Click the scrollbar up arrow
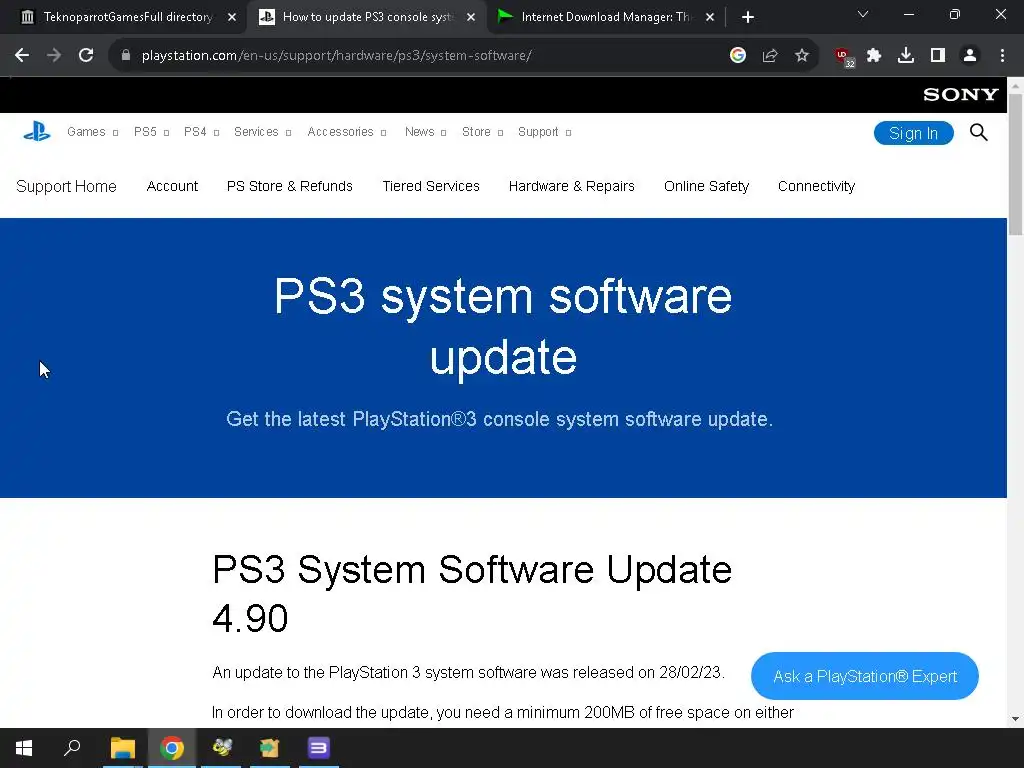The height and width of the screenshot is (768, 1024). [x=1016, y=85]
